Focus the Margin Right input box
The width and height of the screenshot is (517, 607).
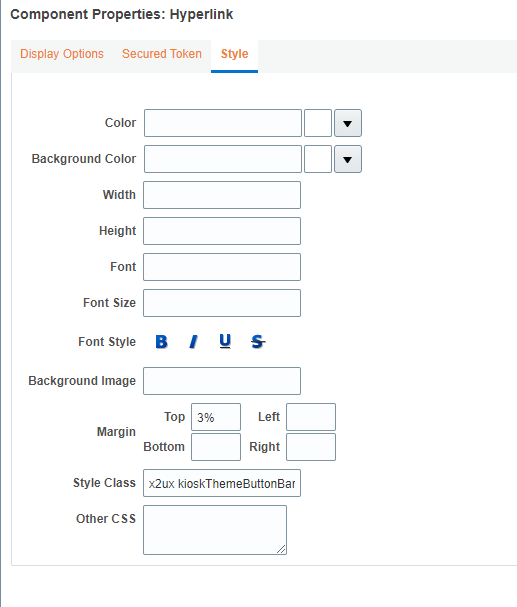click(x=311, y=447)
